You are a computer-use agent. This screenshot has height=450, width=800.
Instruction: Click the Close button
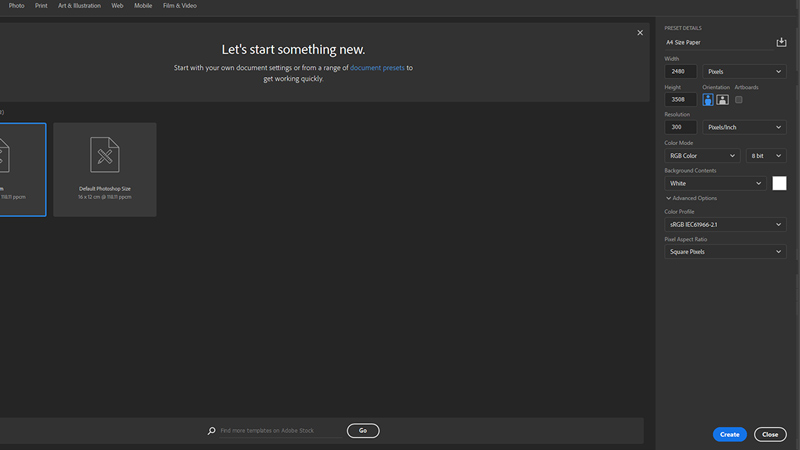pos(770,434)
